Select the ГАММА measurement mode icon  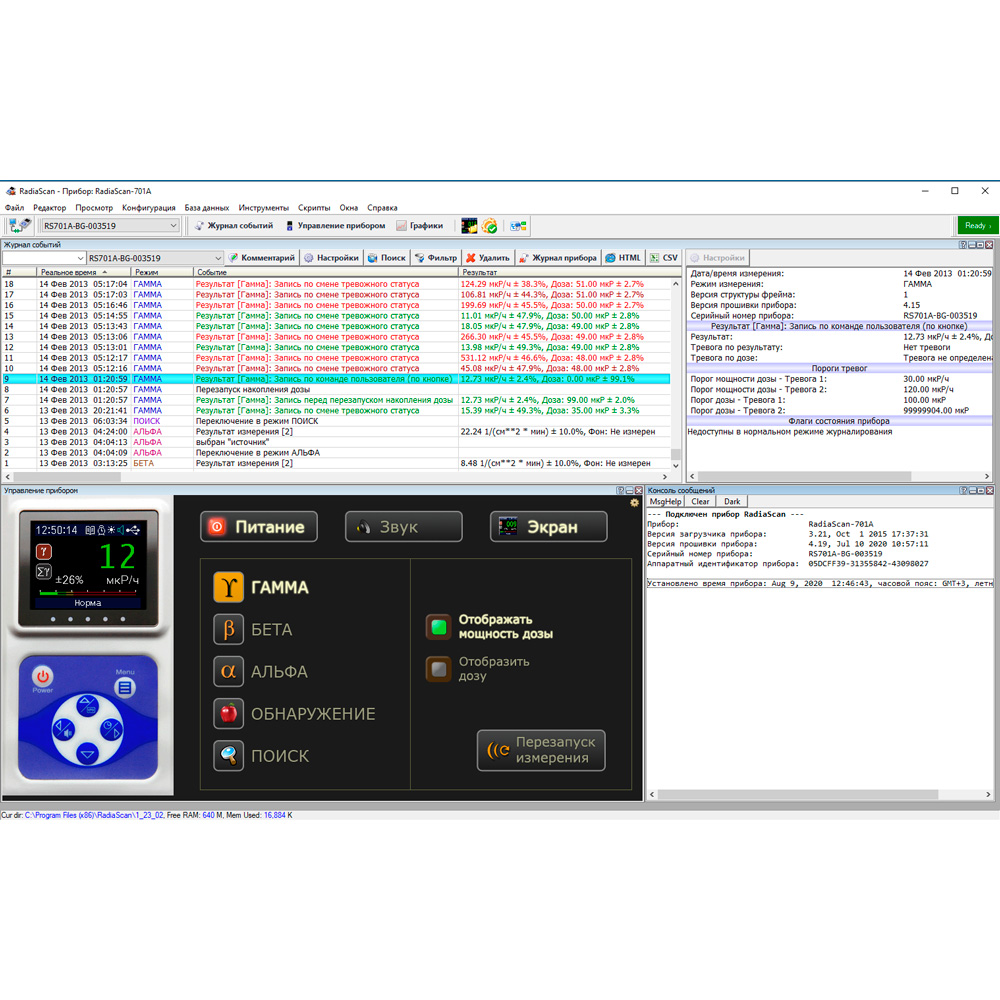(229, 588)
